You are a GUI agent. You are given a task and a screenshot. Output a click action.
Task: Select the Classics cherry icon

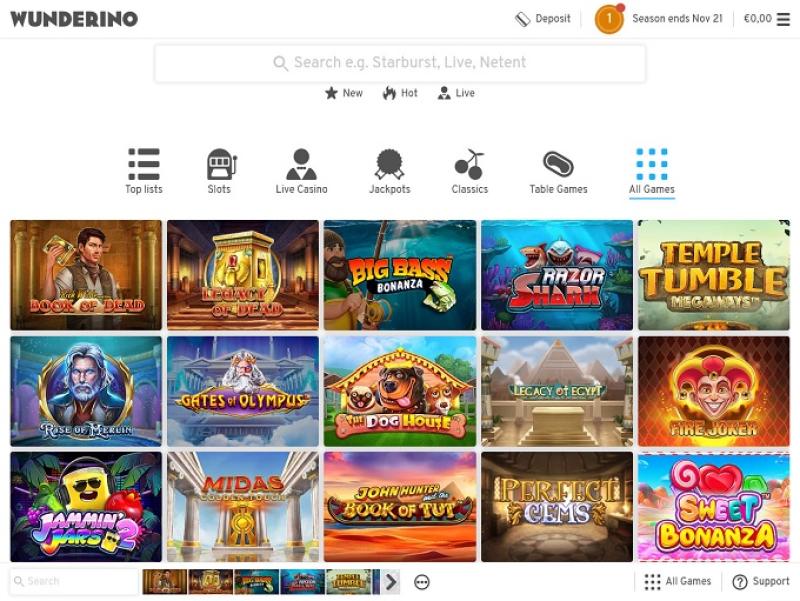coord(469,164)
